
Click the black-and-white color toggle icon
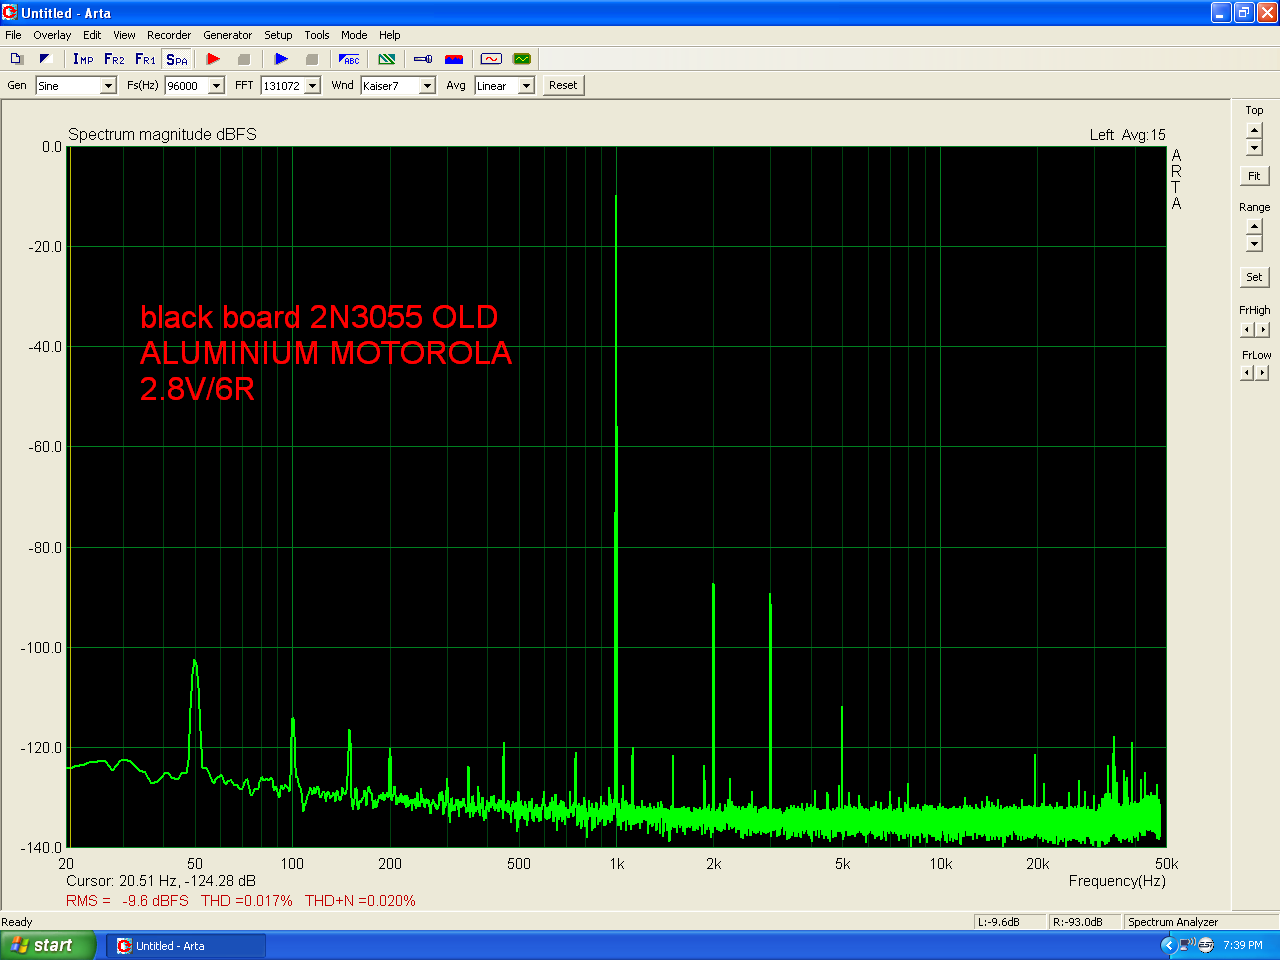click(x=44, y=59)
